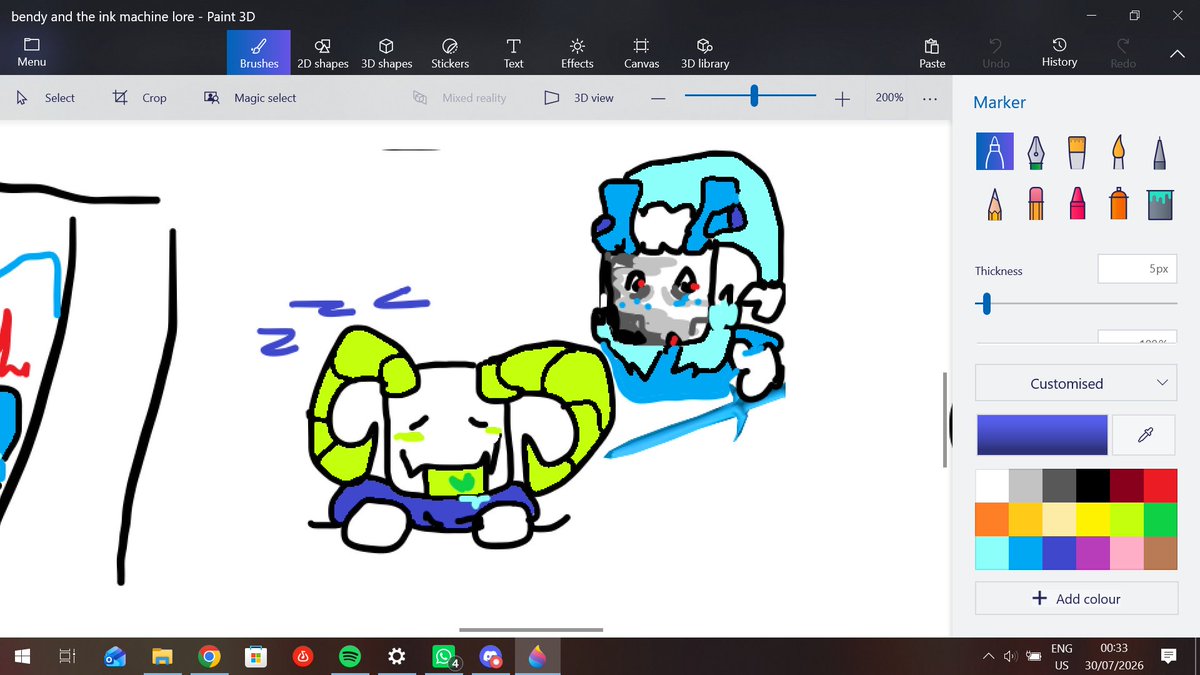Select the Oil brush tool
Viewport: 1200px width, 675px height.
click(1077, 152)
